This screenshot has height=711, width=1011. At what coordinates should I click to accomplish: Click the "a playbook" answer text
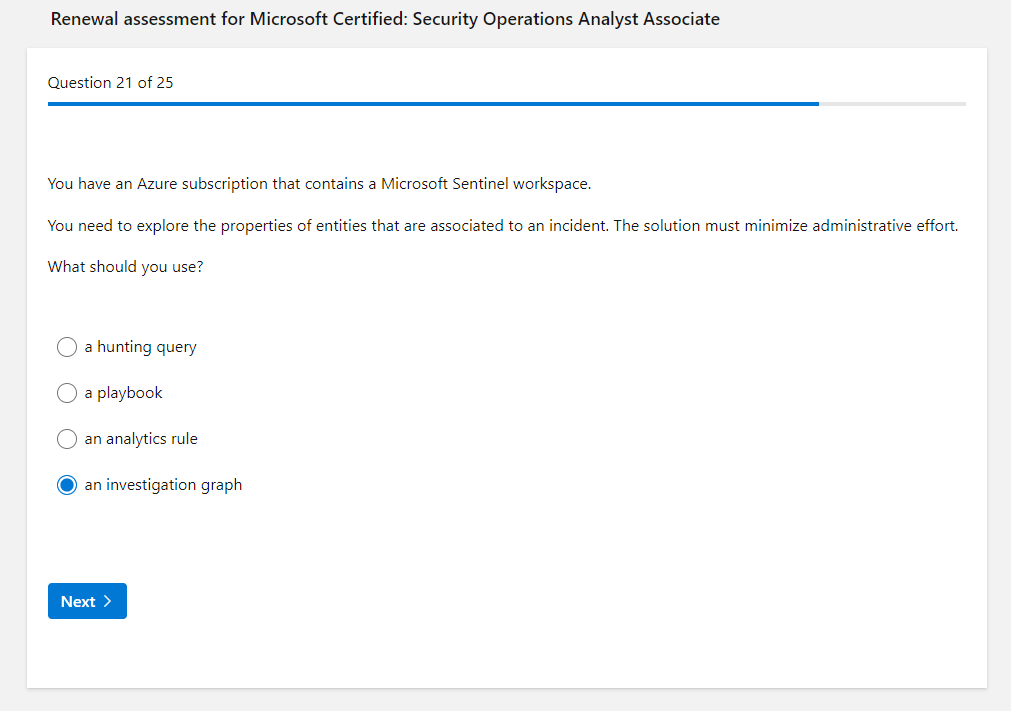pos(123,393)
